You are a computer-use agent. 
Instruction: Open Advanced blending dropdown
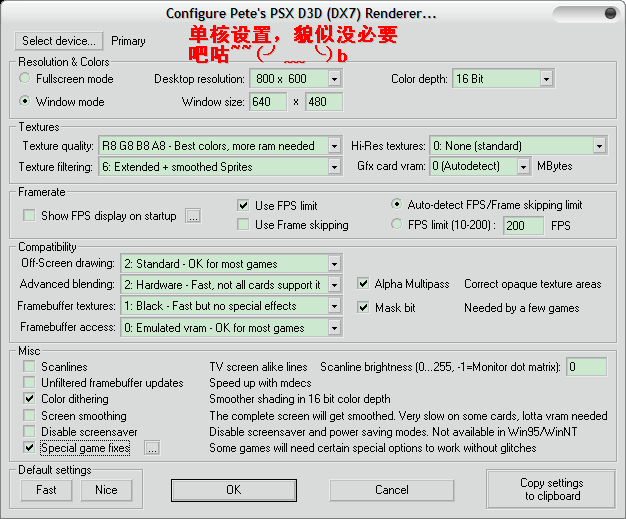point(335,285)
